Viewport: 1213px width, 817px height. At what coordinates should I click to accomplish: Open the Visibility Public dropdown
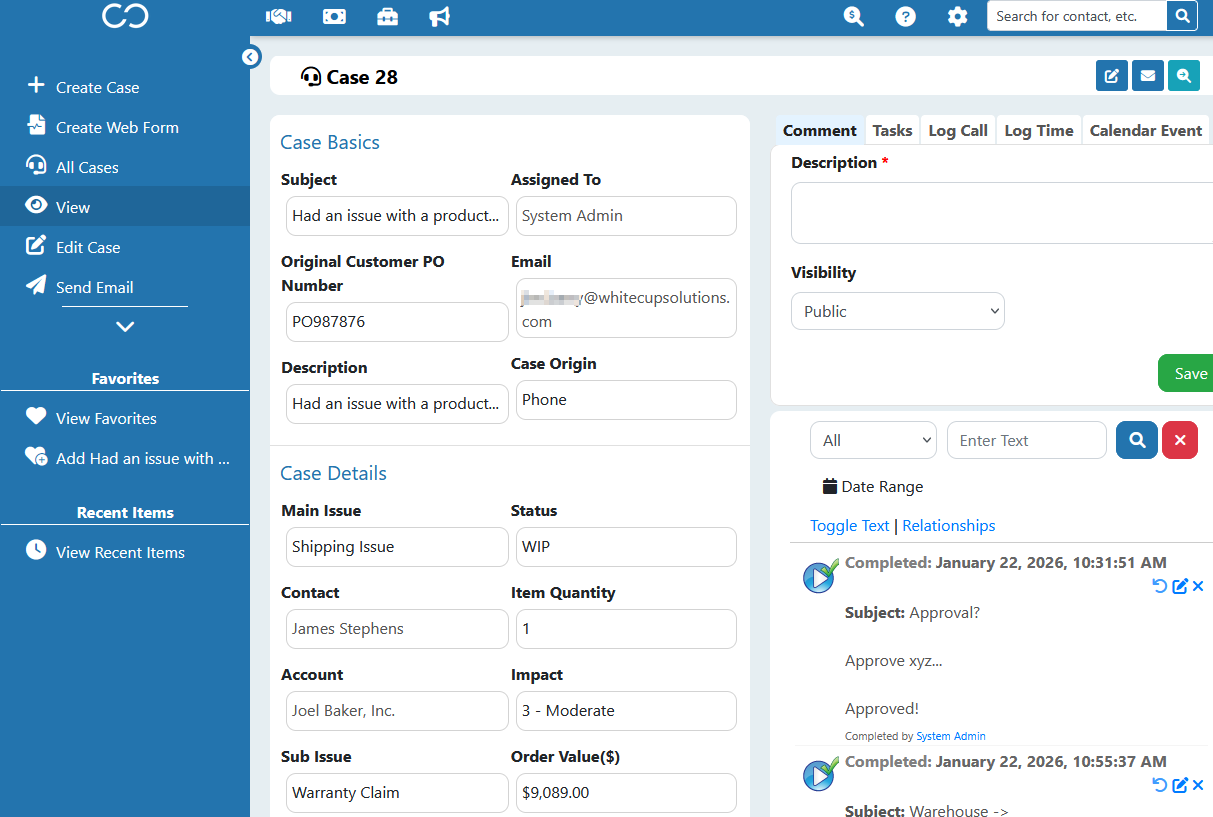[898, 311]
